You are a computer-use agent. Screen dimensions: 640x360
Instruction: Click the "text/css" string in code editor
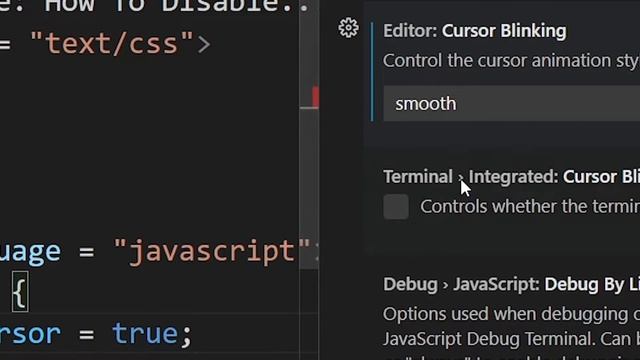[x=112, y=43]
